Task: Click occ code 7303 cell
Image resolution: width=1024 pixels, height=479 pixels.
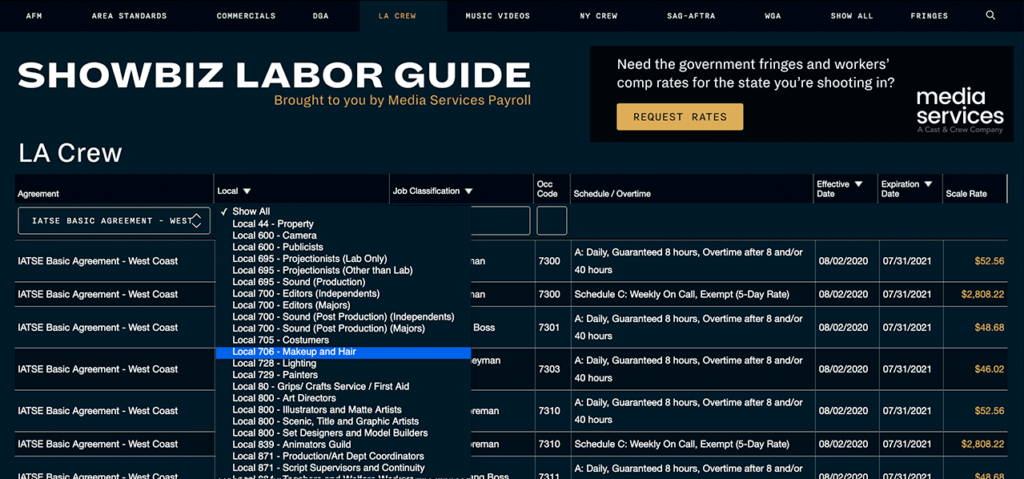Action: tap(549, 369)
